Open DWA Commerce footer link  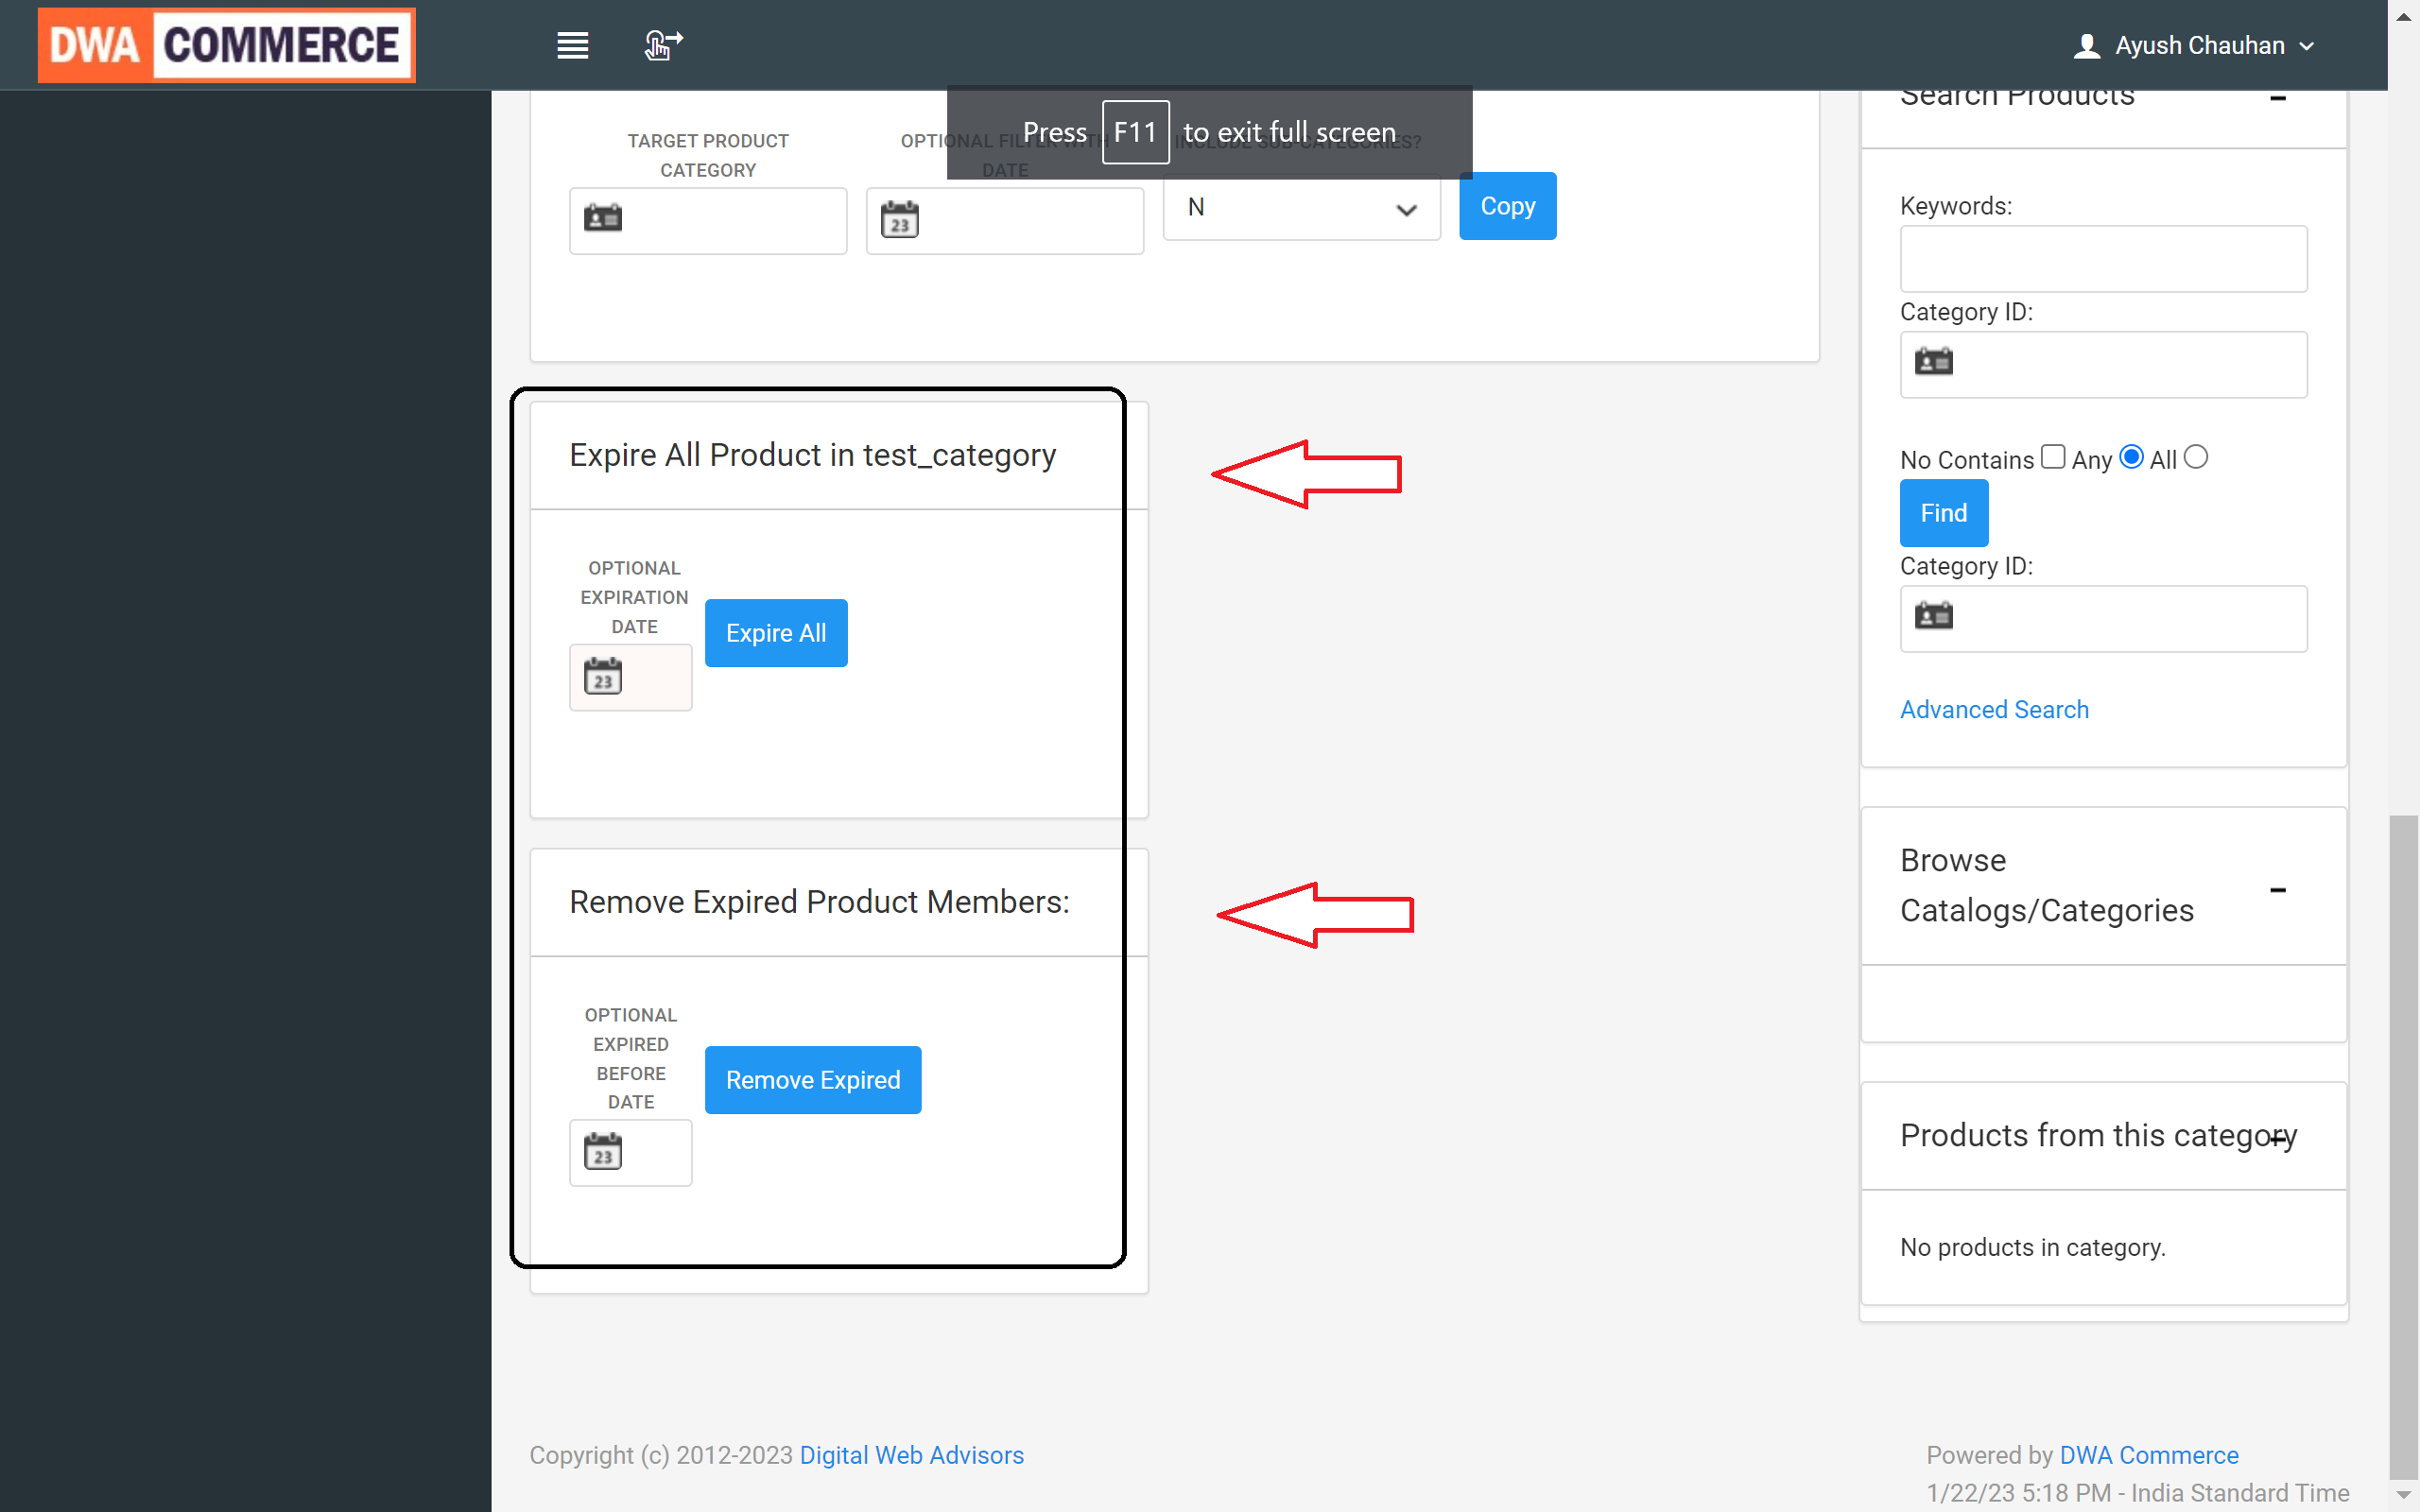2148,1455
